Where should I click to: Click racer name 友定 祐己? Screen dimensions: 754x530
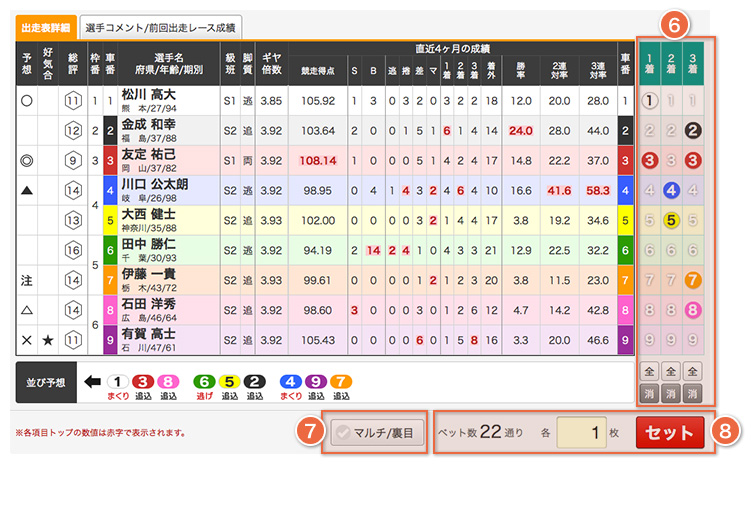tap(149, 154)
